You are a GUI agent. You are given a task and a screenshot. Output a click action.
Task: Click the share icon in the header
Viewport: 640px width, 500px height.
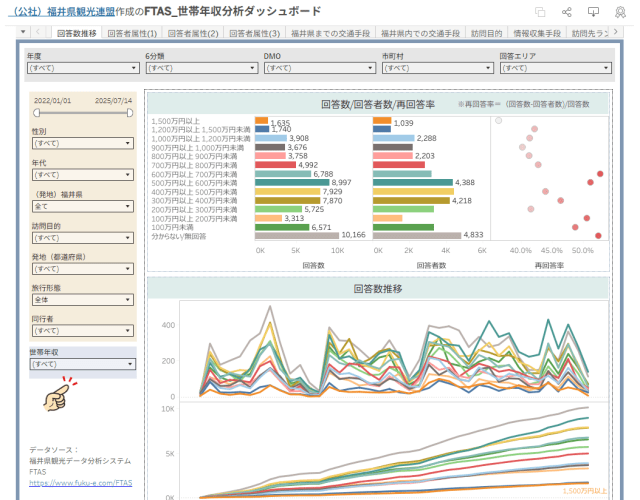click(x=567, y=12)
